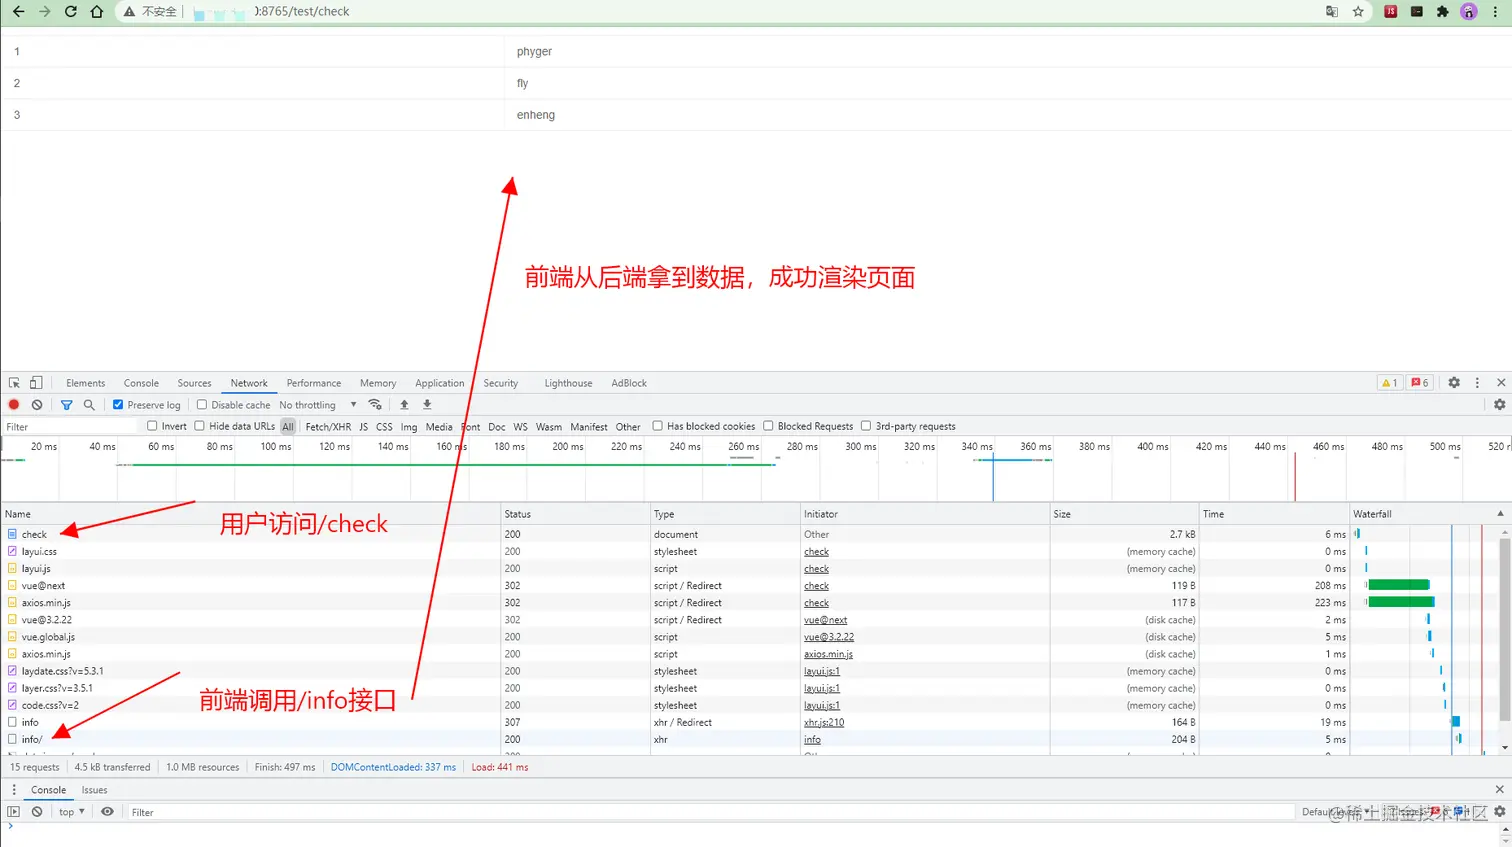This screenshot has height=847, width=1512.
Task: Open the No throttling dropdown
Action: [x=318, y=405]
